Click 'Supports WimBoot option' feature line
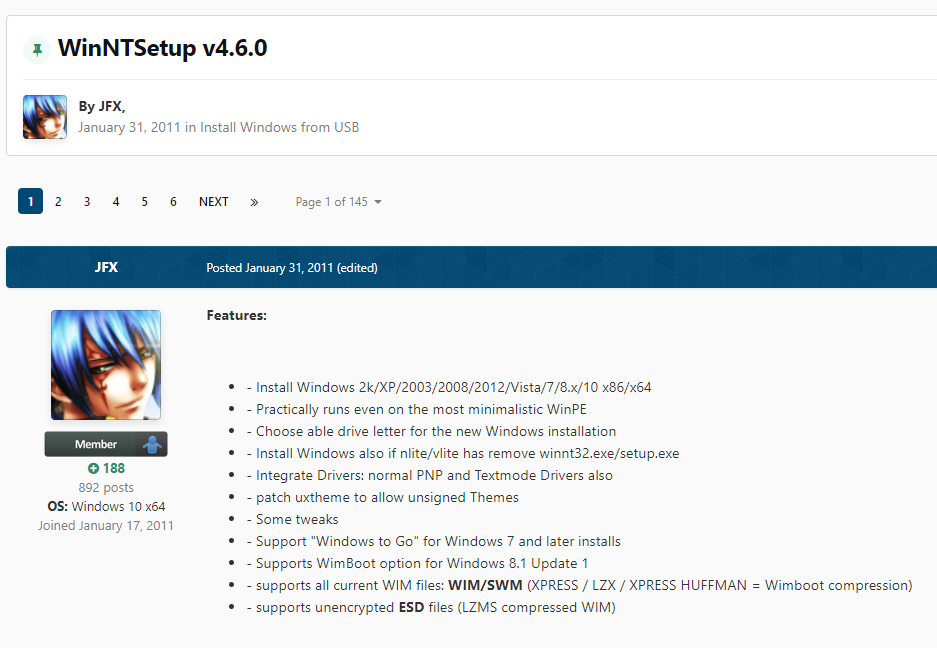This screenshot has height=648, width=937. 417,564
